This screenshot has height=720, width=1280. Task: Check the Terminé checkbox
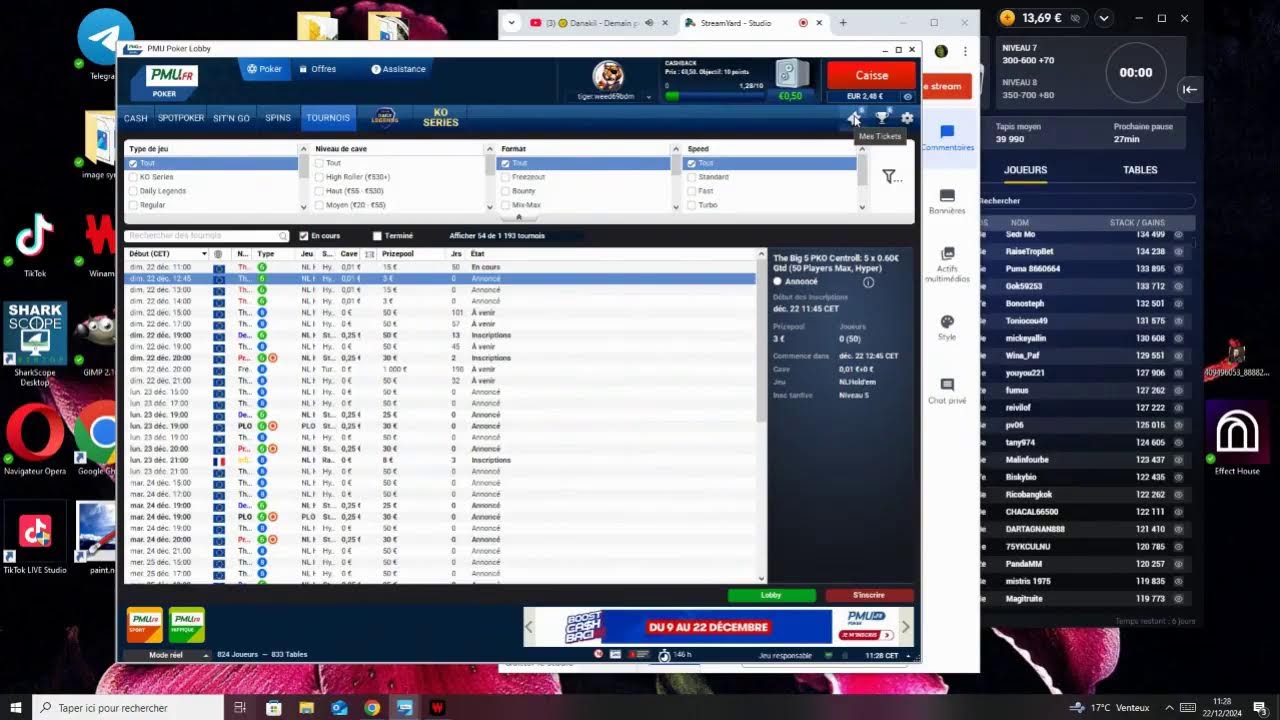(377, 236)
